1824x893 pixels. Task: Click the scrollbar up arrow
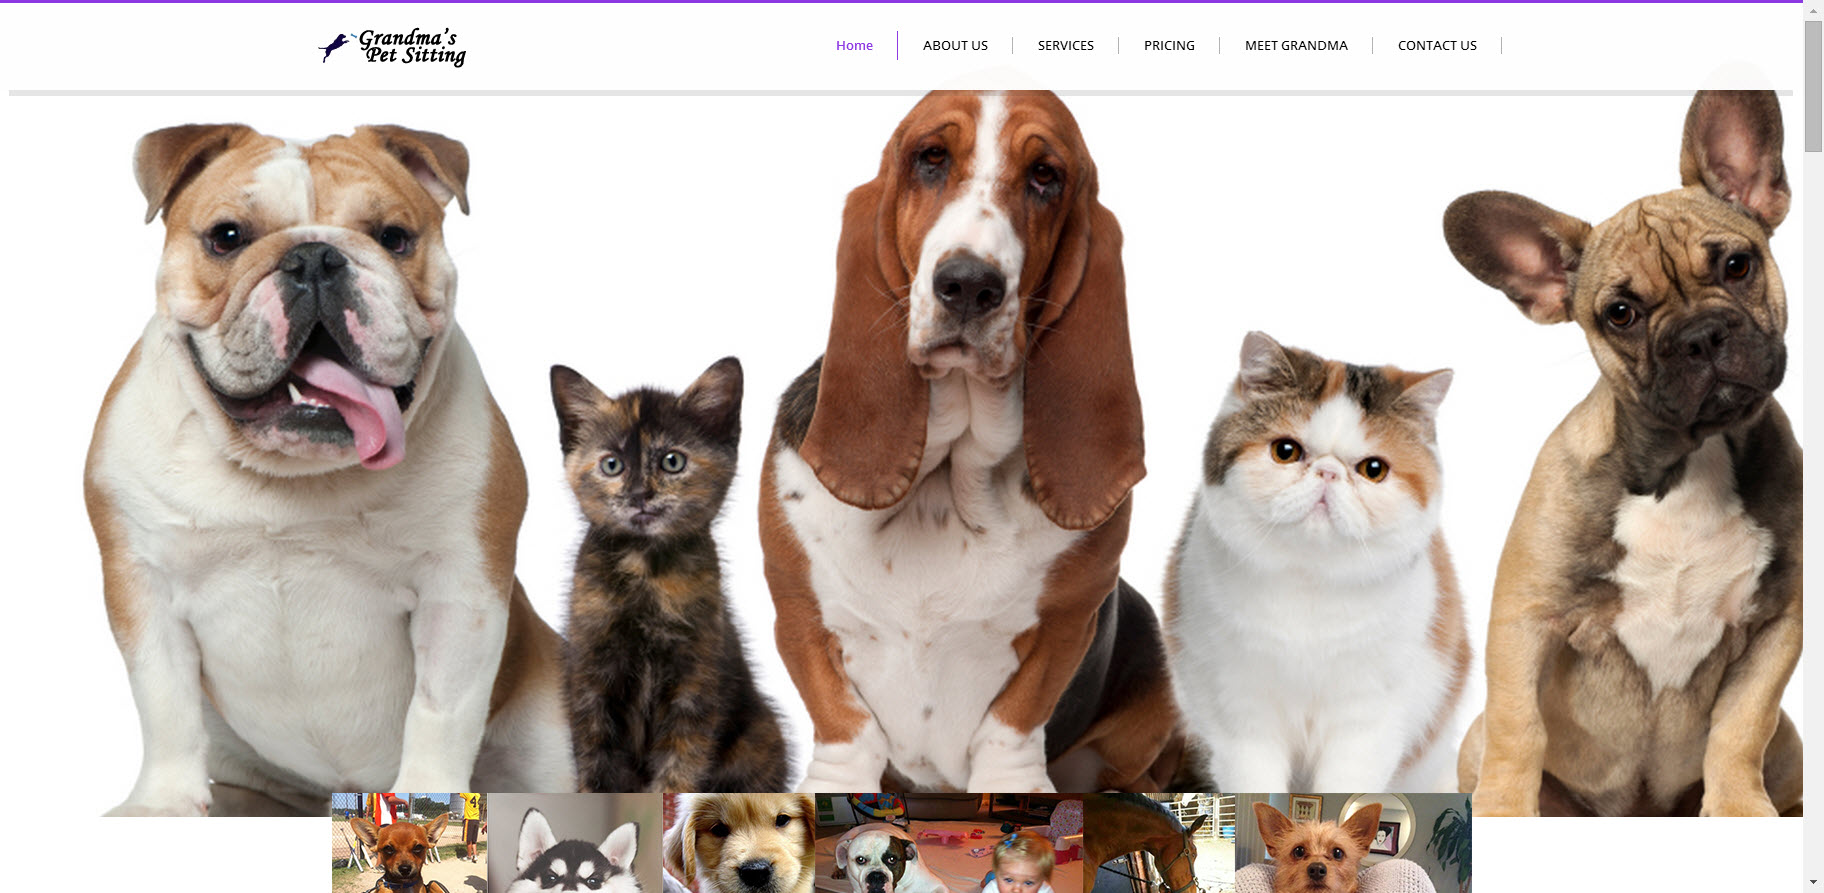[1813, 10]
